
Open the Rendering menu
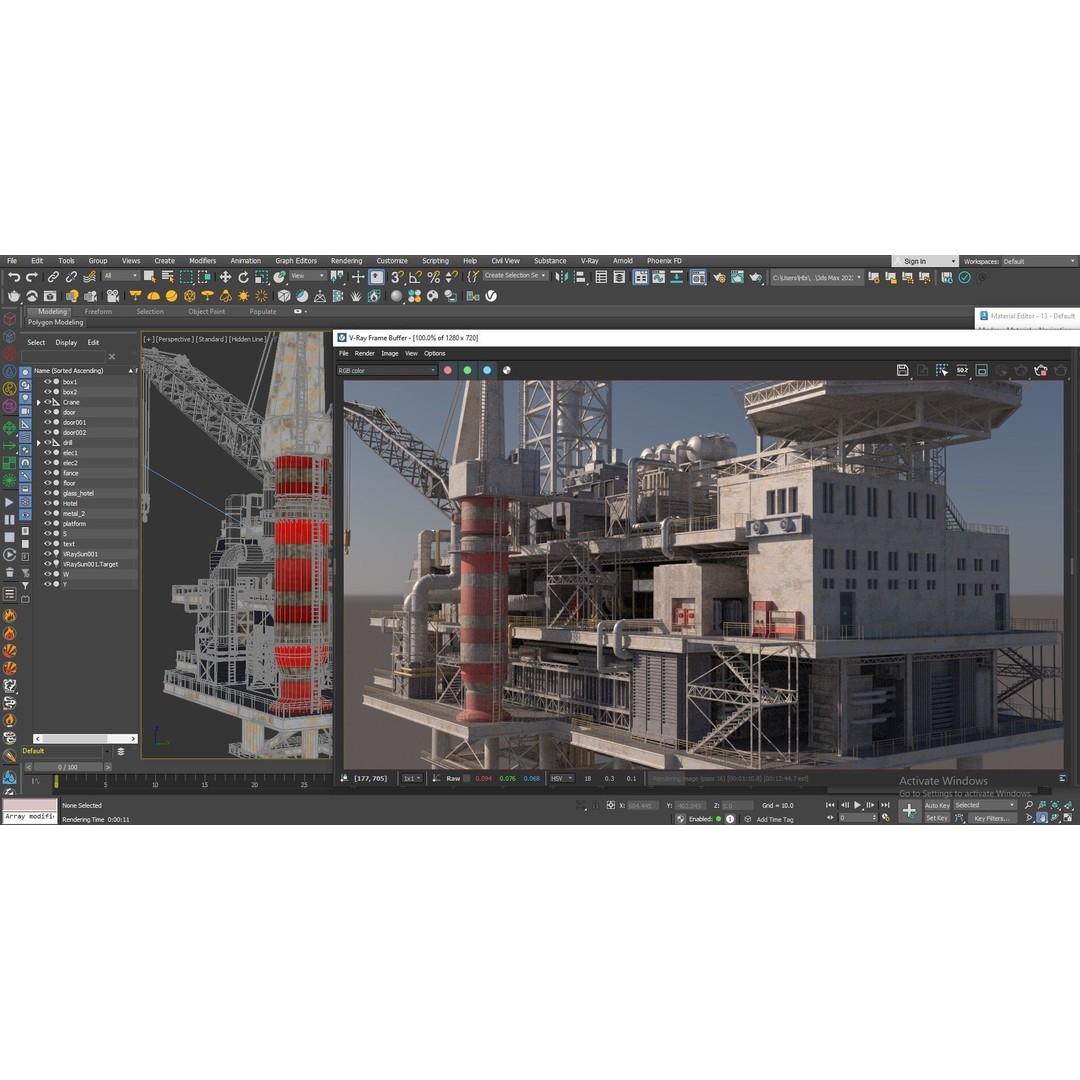click(346, 261)
